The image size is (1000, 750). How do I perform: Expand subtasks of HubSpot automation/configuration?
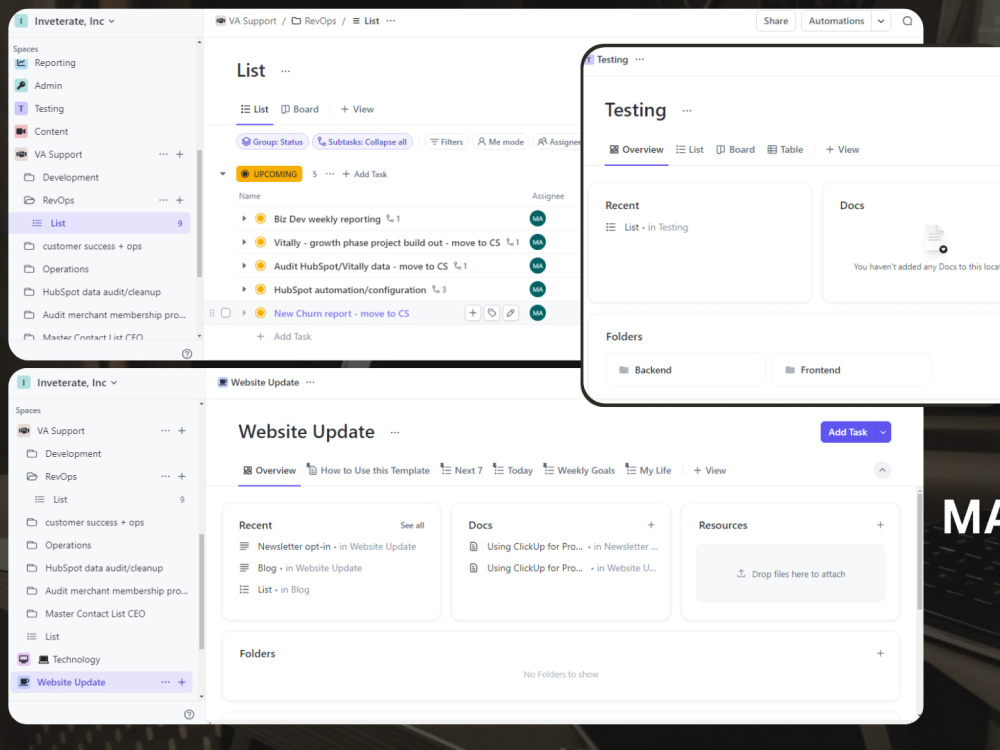(244, 290)
